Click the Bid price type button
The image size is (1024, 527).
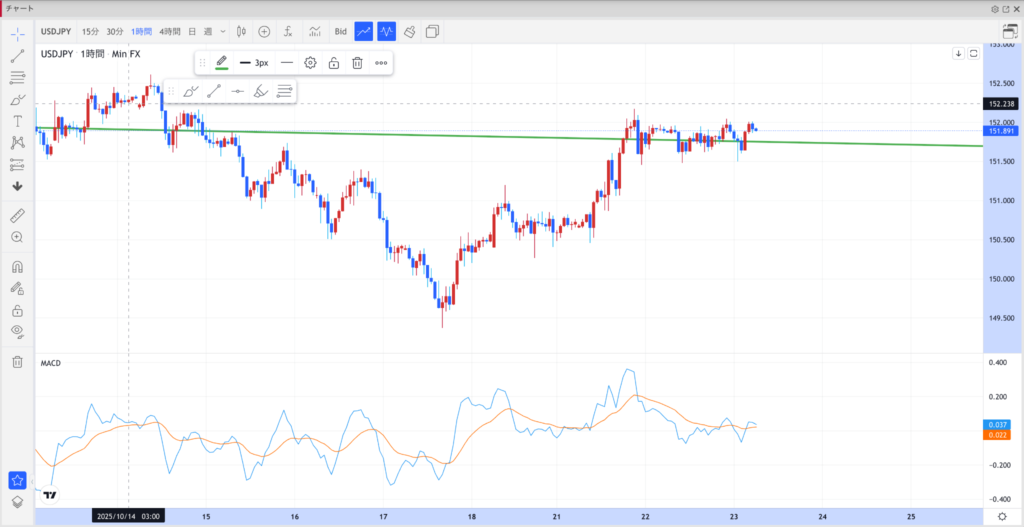pyautogui.click(x=341, y=32)
